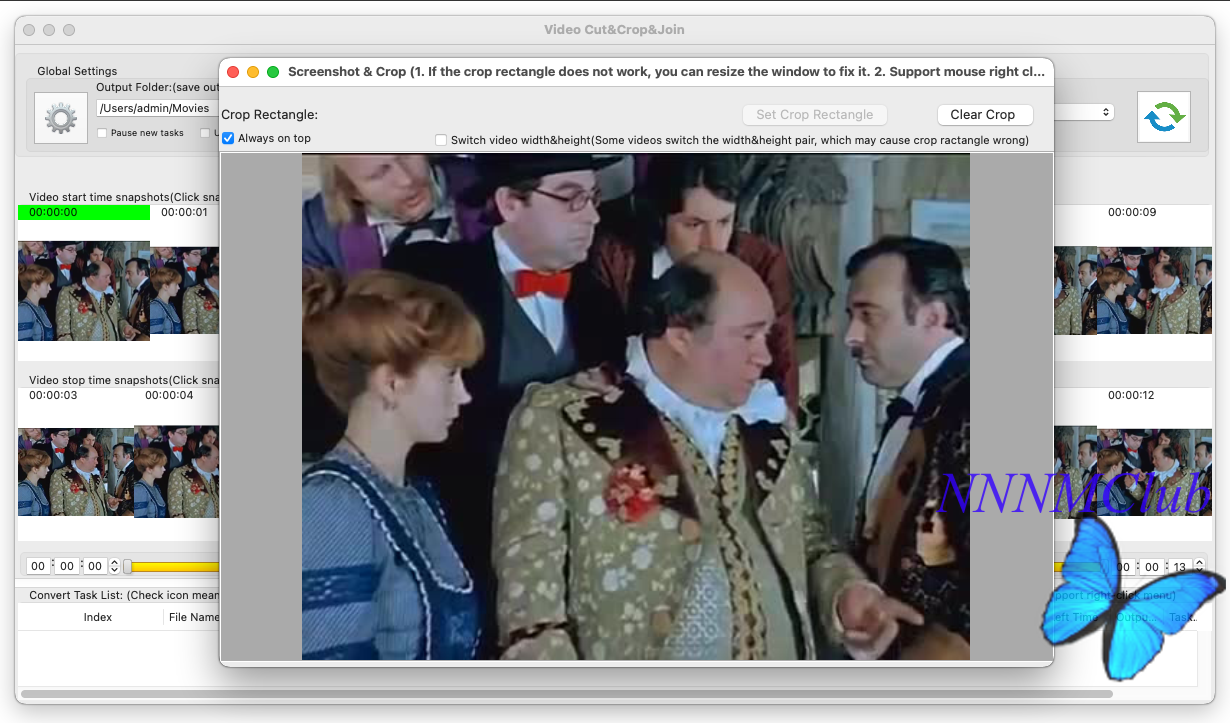Zoom the Screenshot & Crop window with green button
Viewport: 1230px width, 723px height.
pyautogui.click(x=273, y=72)
